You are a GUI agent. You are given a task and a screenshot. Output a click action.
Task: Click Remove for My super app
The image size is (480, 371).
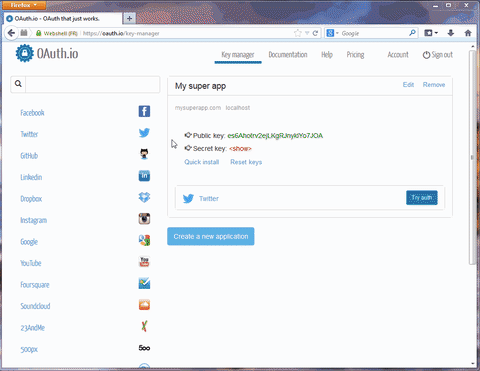click(x=434, y=85)
